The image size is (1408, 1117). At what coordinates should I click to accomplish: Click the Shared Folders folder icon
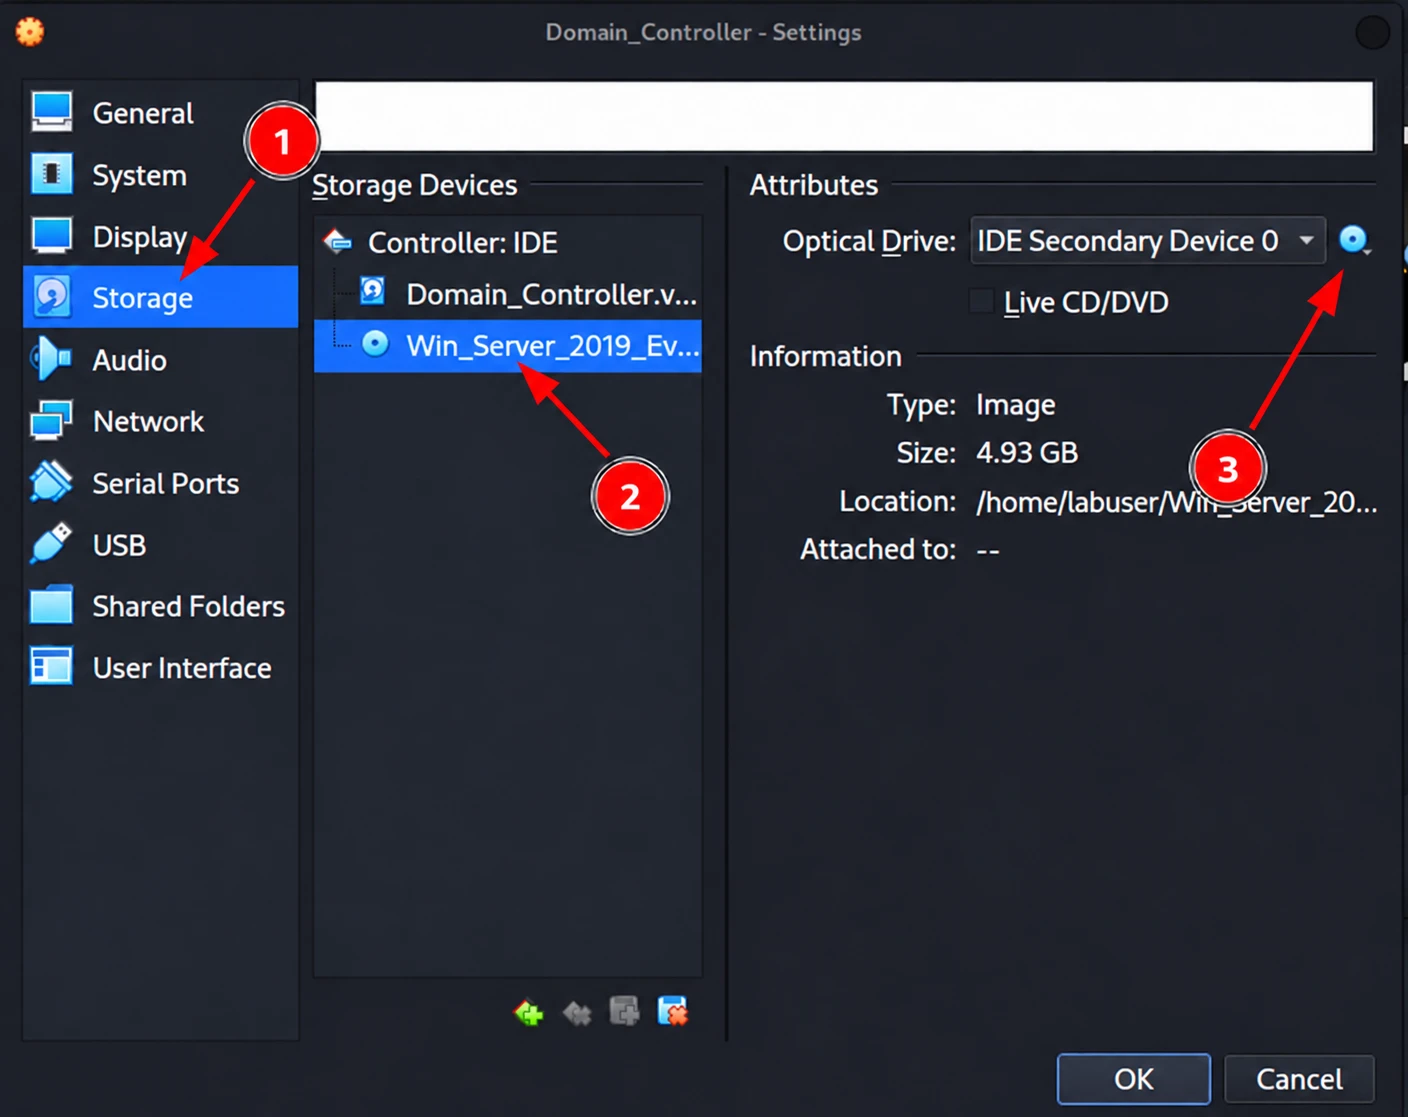pyautogui.click(x=51, y=606)
